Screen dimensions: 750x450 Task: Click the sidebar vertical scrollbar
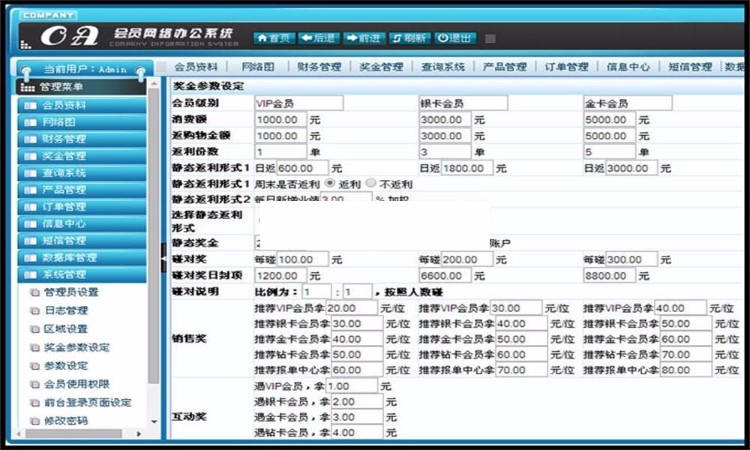tap(154, 237)
